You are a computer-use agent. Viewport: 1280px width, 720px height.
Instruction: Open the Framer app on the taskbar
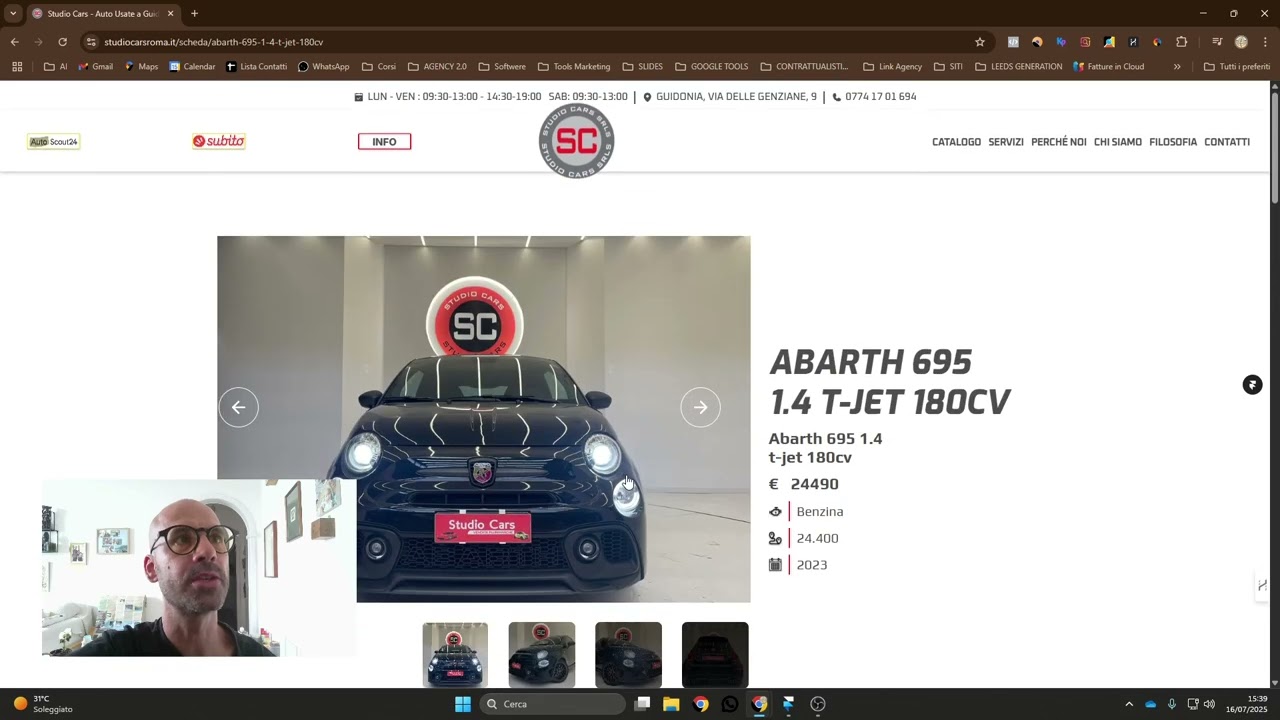pos(788,704)
